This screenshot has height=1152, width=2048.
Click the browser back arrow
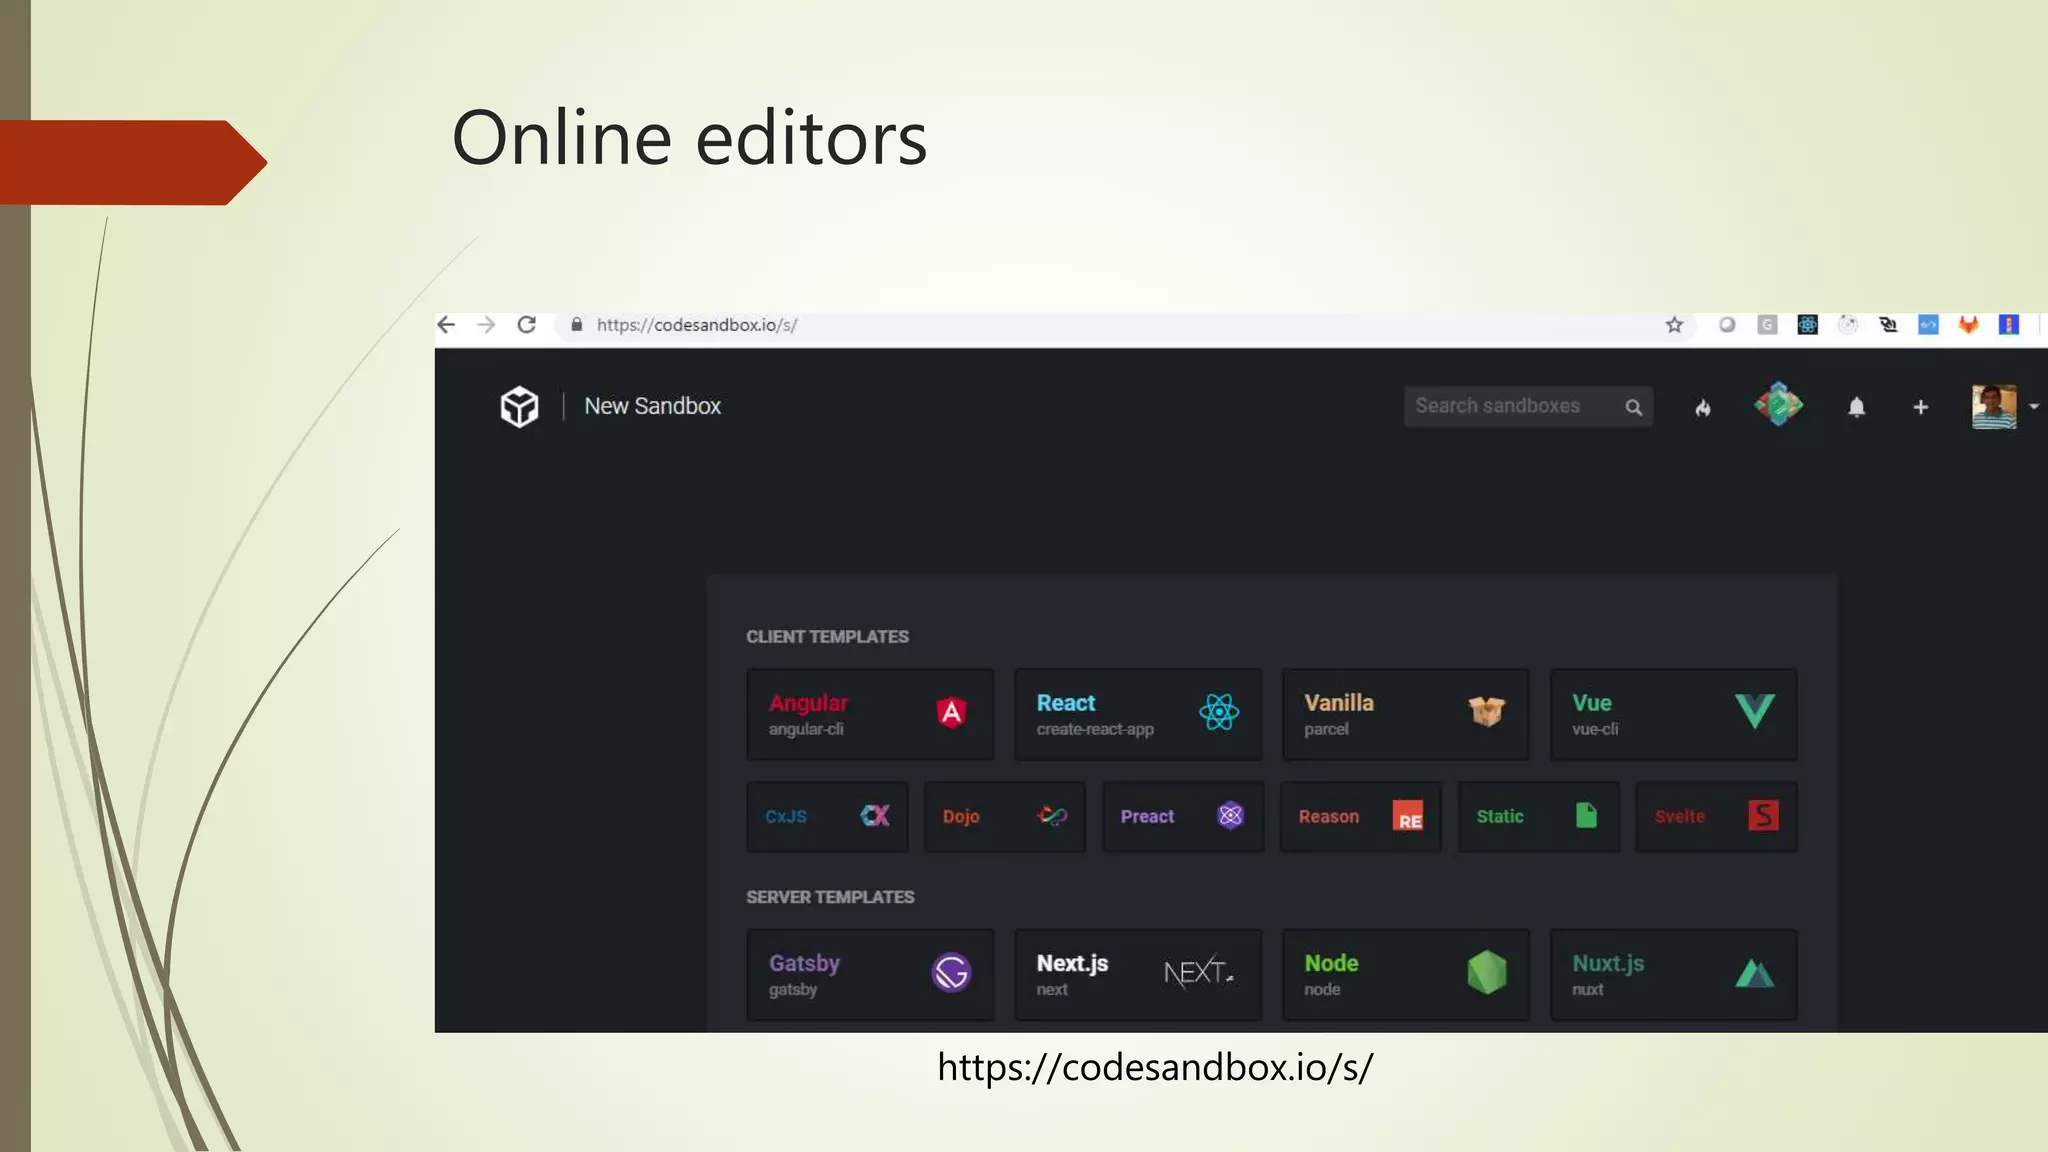[x=447, y=325]
